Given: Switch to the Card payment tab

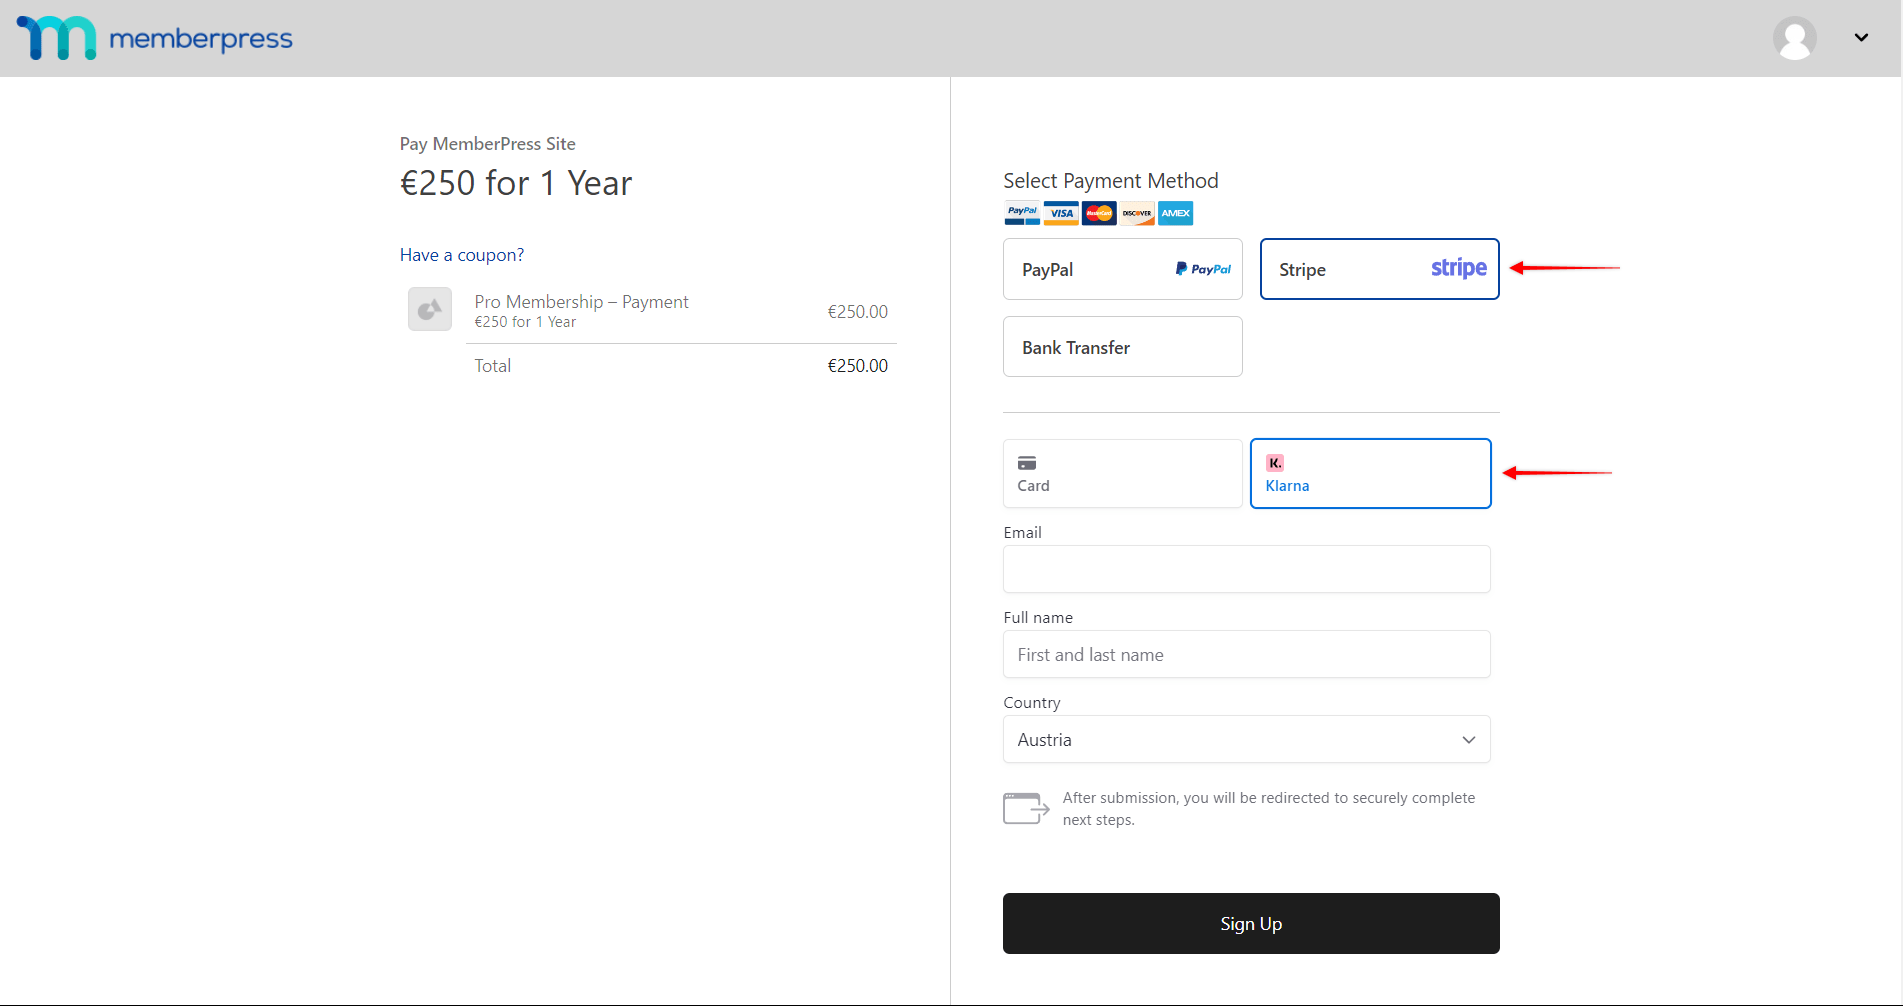Looking at the screenshot, I should coord(1122,474).
